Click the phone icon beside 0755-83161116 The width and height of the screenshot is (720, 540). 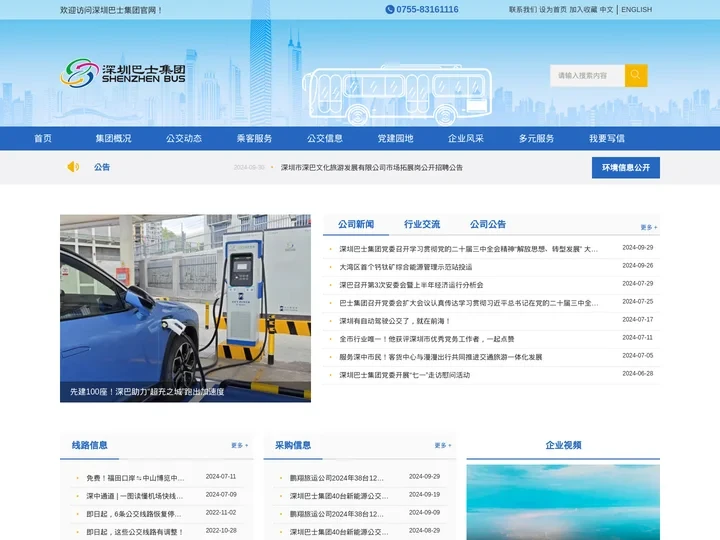pos(390,10)
